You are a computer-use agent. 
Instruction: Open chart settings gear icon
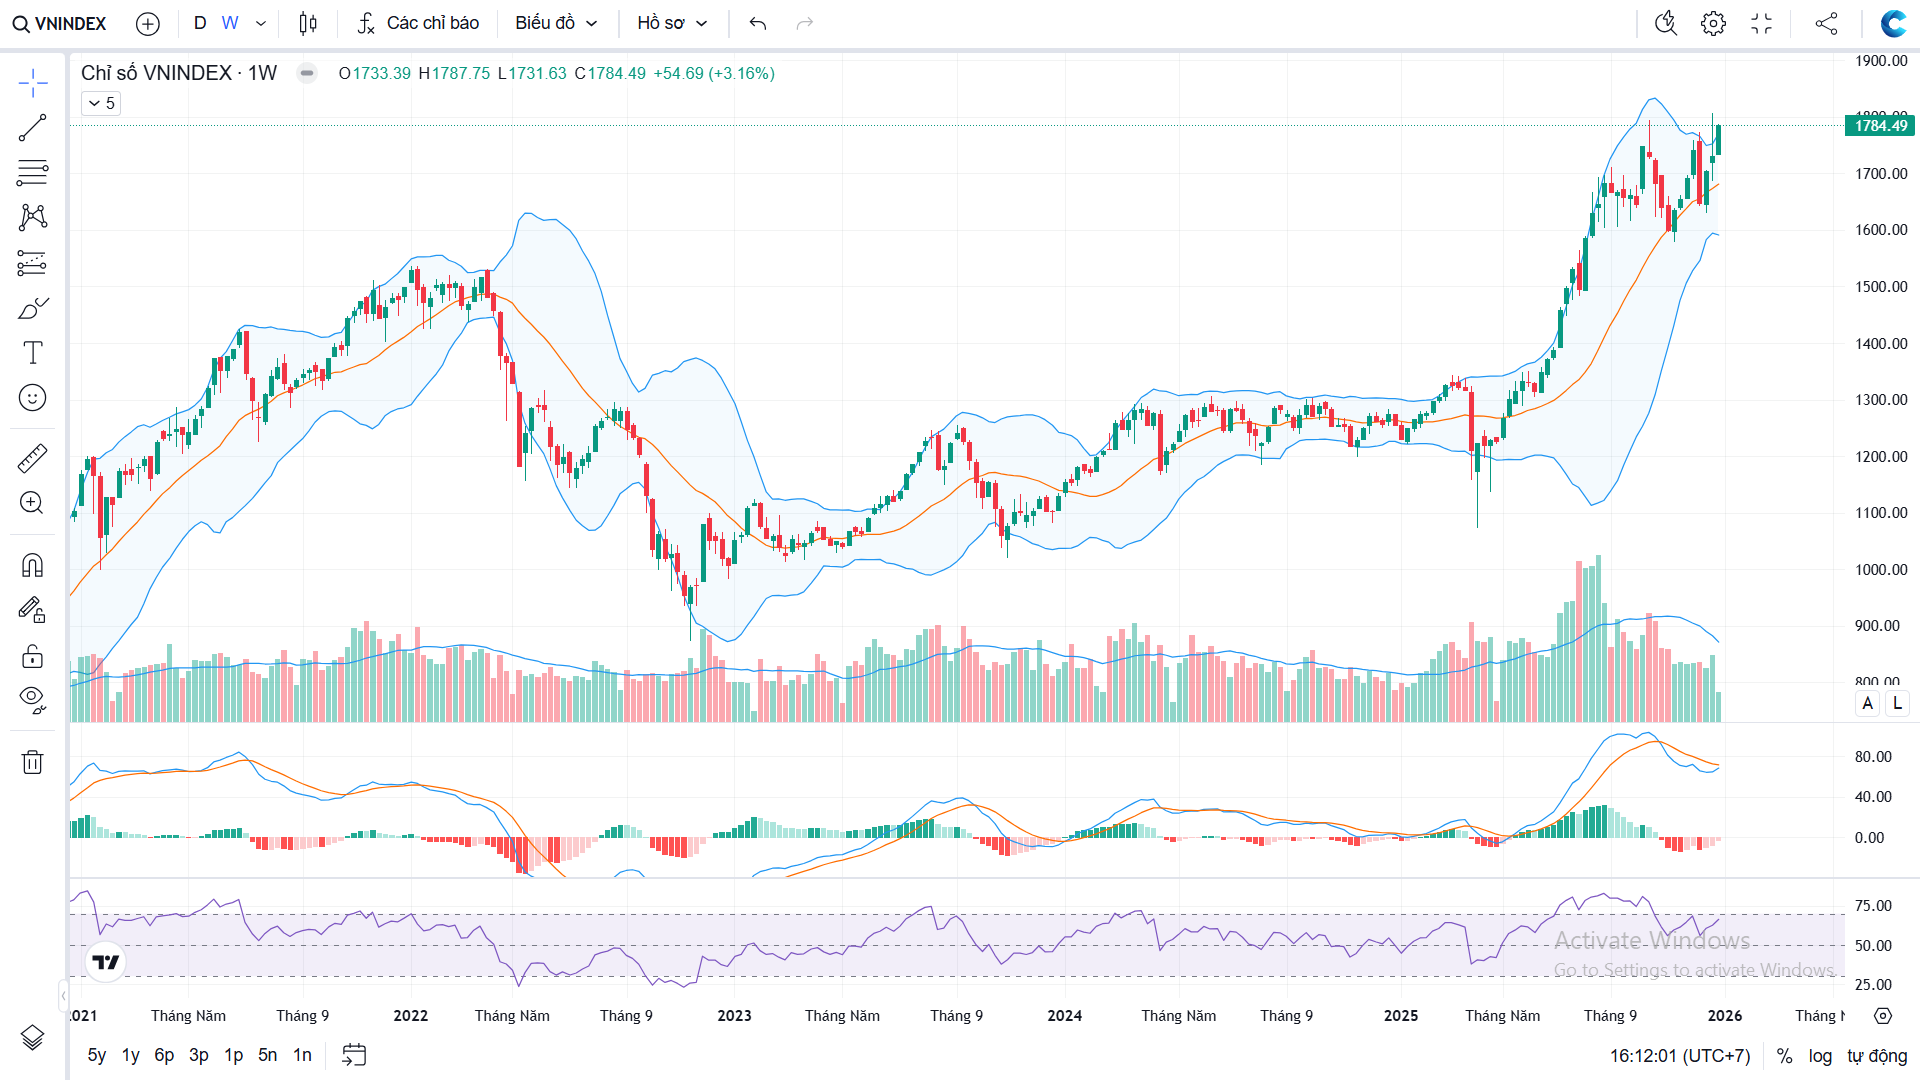click(x=1713, y=23)
